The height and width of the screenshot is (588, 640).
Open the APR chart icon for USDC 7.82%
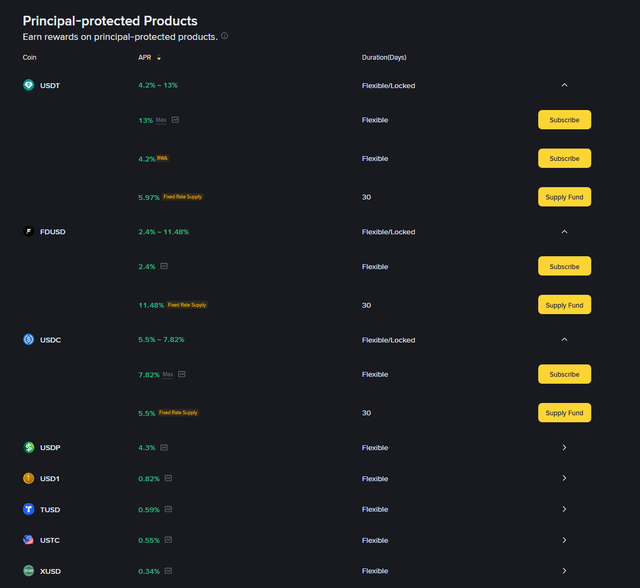tap(182, 374)
